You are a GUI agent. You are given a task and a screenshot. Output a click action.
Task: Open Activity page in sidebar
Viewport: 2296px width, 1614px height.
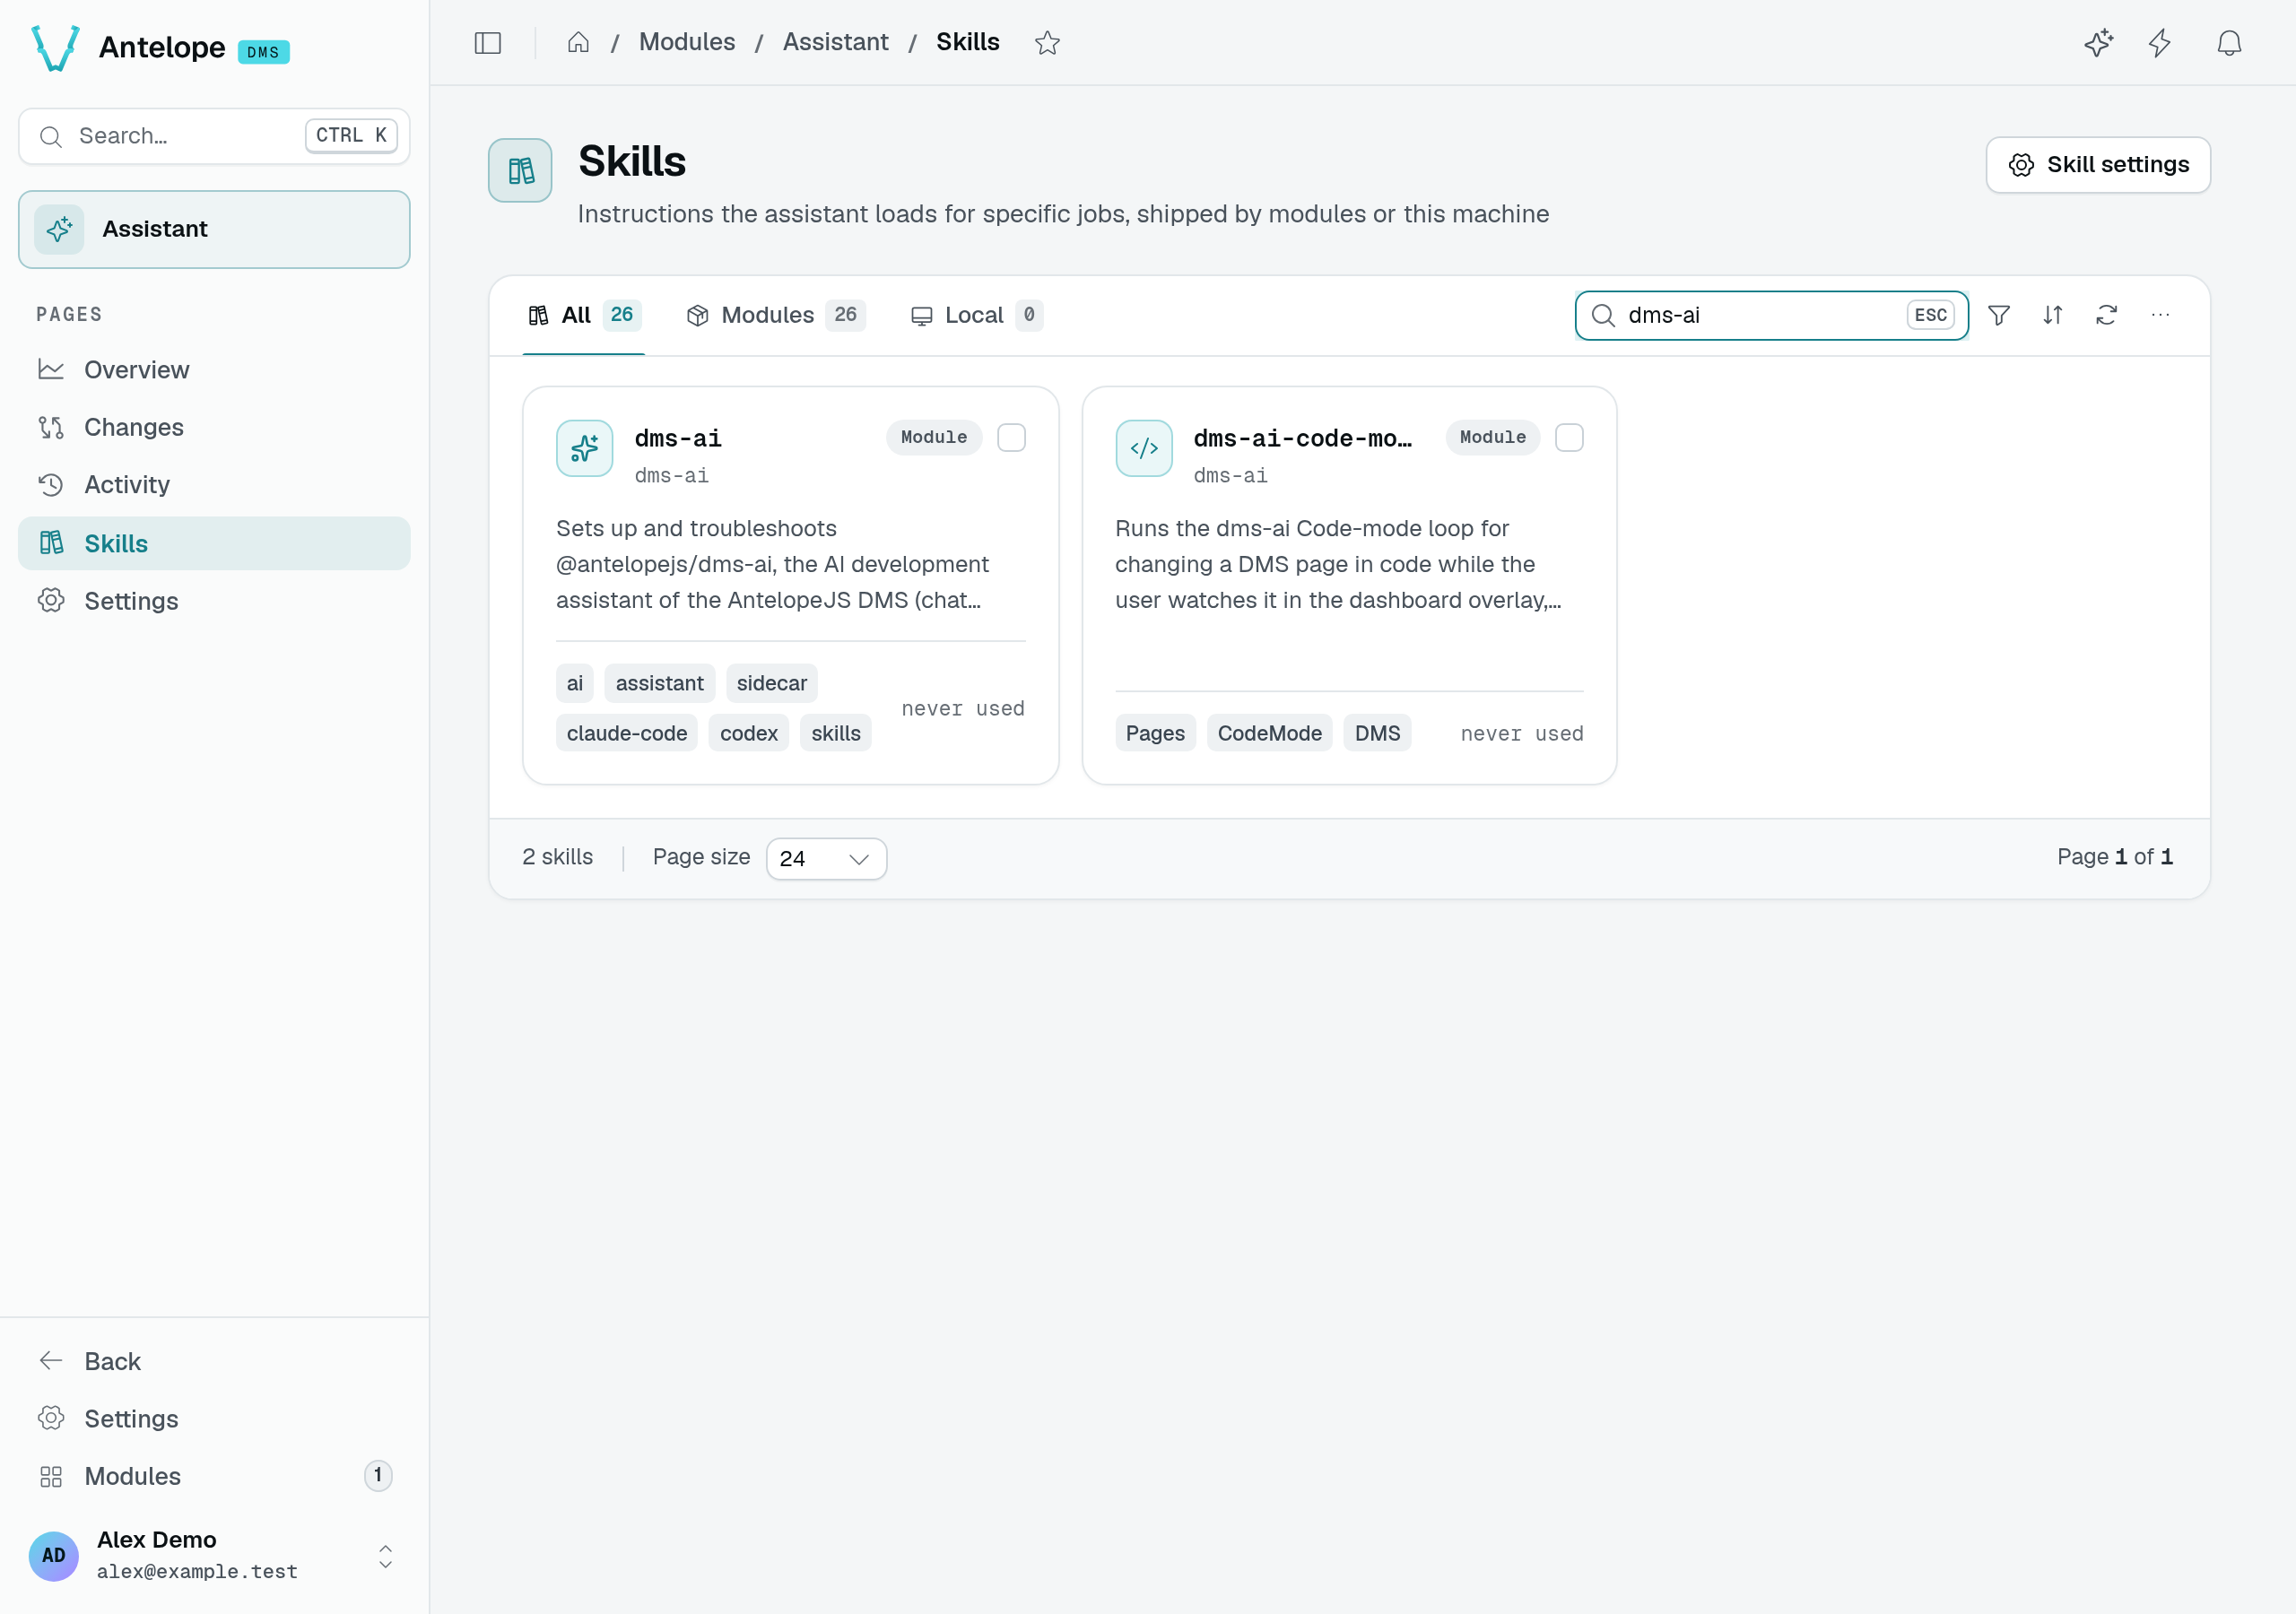[214, 485]
